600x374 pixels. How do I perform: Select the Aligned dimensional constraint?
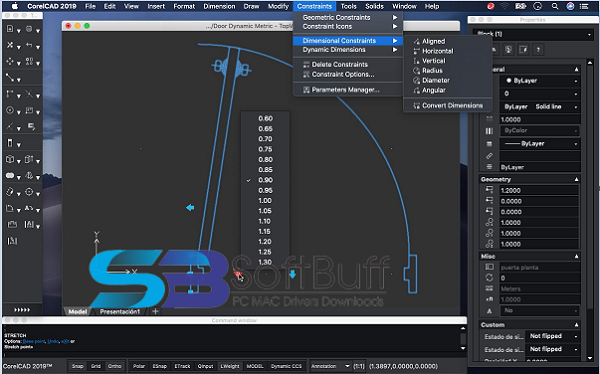[433, 41]
